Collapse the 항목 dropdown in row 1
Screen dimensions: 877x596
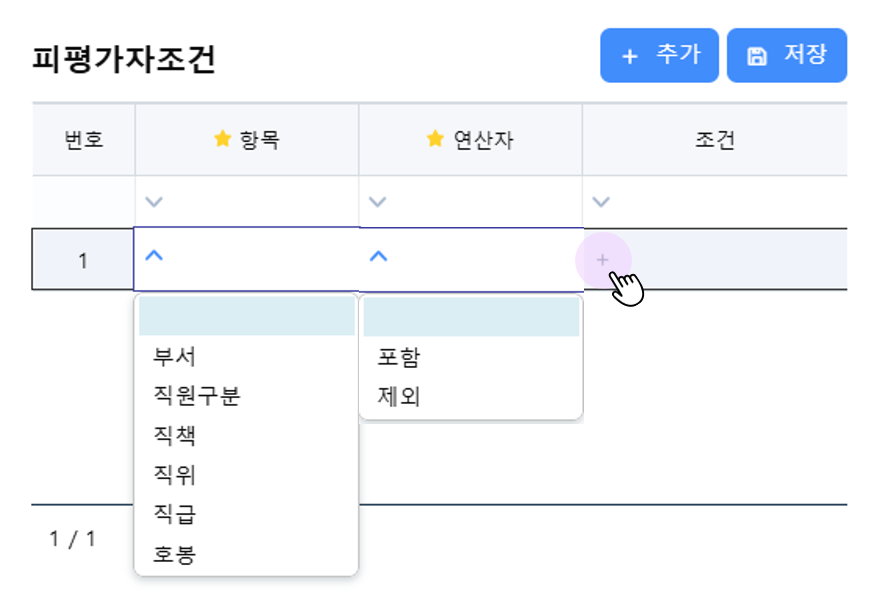154,256
